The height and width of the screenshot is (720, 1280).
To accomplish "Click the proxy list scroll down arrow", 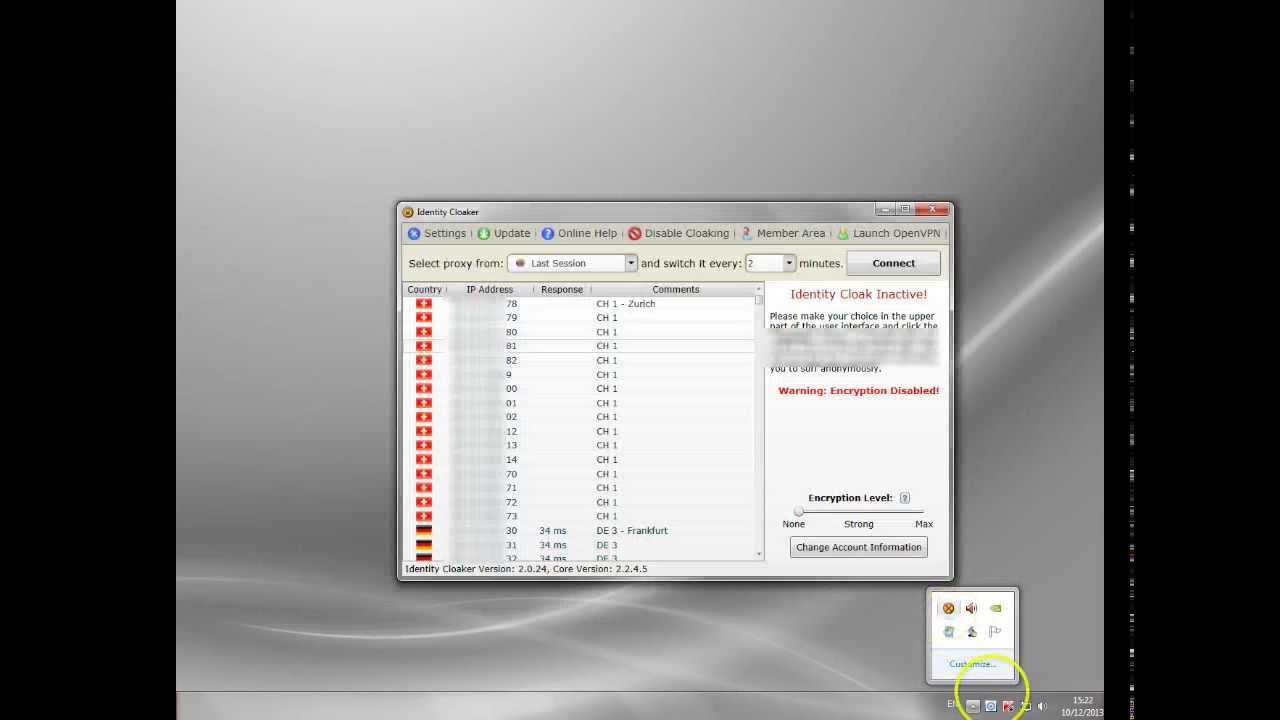I will point(759,553).
